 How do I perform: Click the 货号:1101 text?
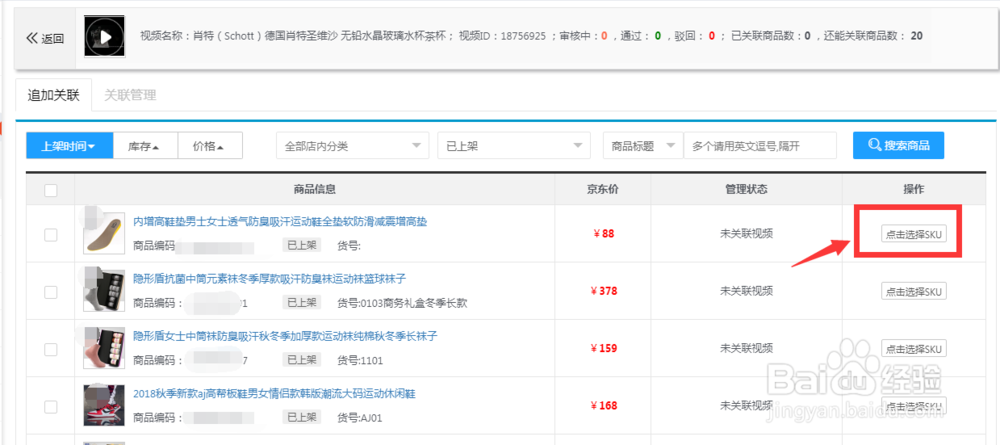360,360
